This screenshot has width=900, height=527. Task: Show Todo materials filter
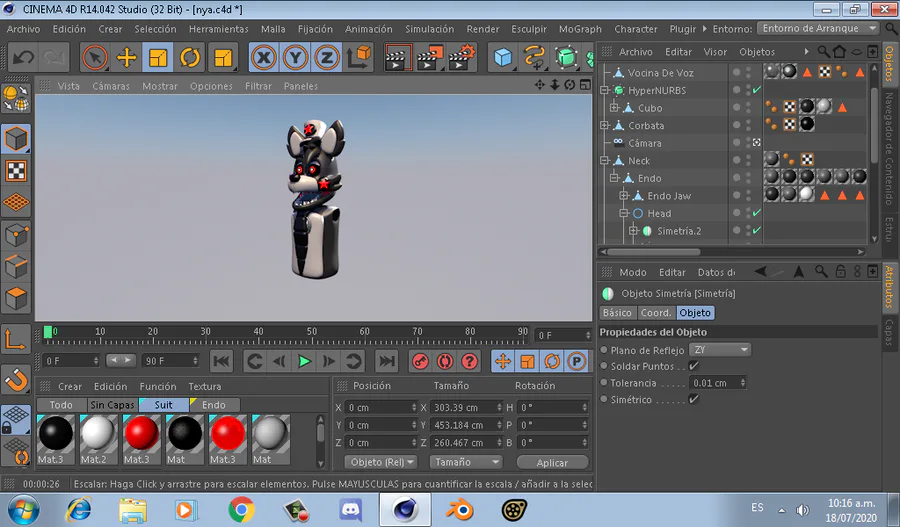tap(61, 405)
